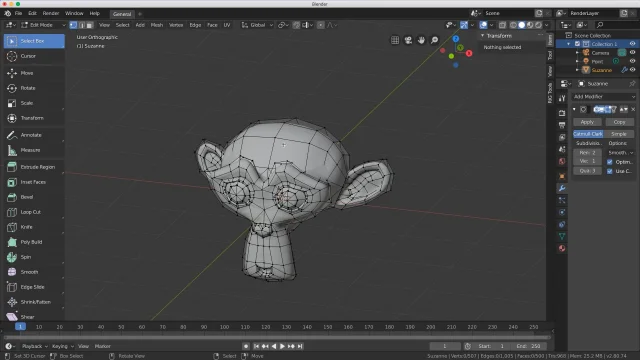Select the Spin tool
The image size is (640, 360).
click(34, 257)
